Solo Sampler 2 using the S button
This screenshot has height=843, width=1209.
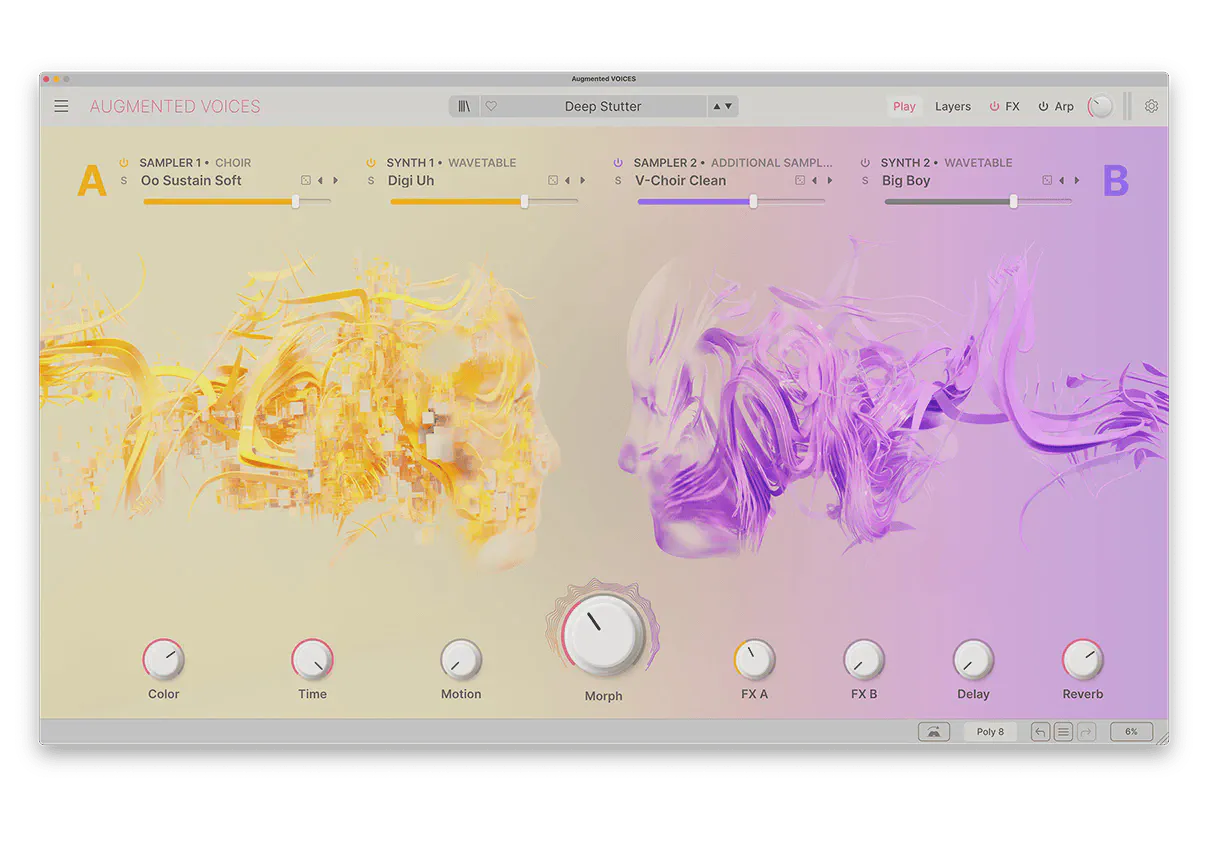tap(618, 181)
